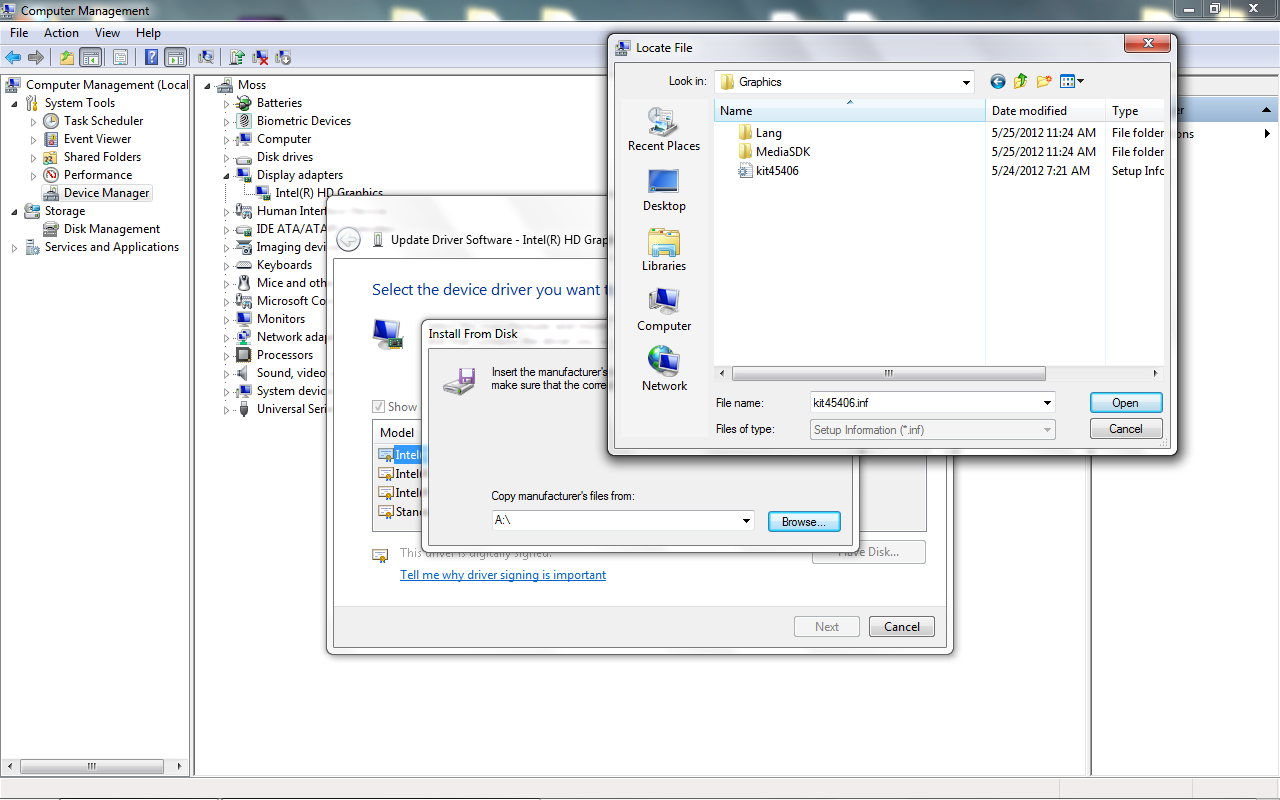This screenshot has width=1280, height=800.
Task: Go back to last folder visited
Action: coord(997,82)
